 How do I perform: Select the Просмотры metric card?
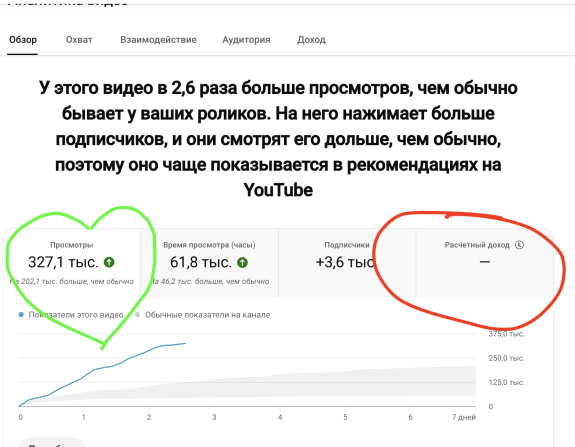pyautogui.click(x=72, y=263)
